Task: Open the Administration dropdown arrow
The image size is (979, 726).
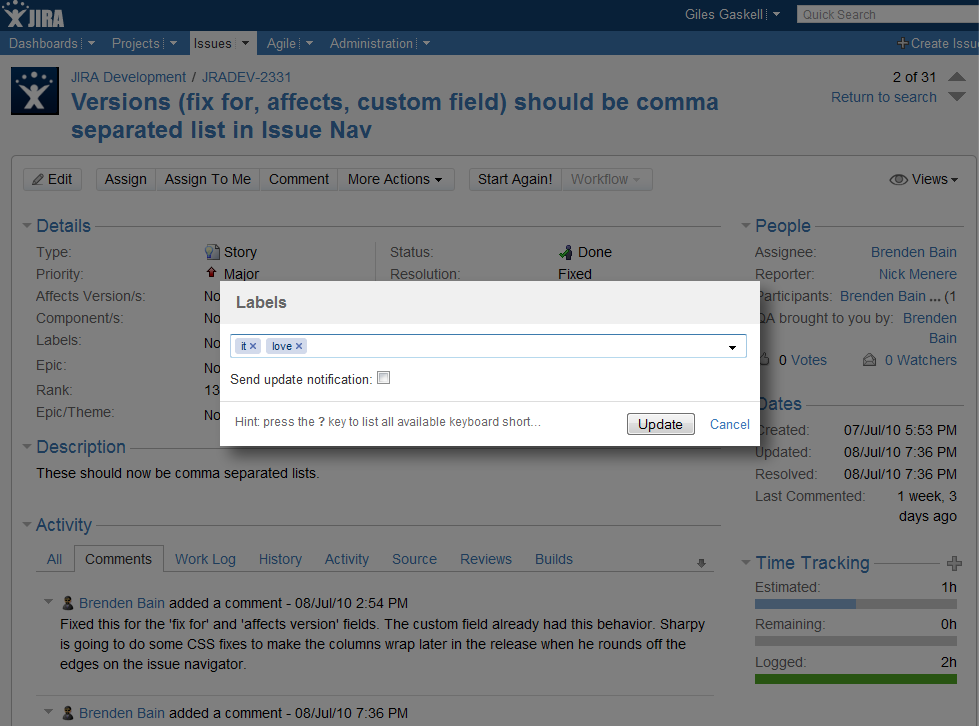Action: 426,43
